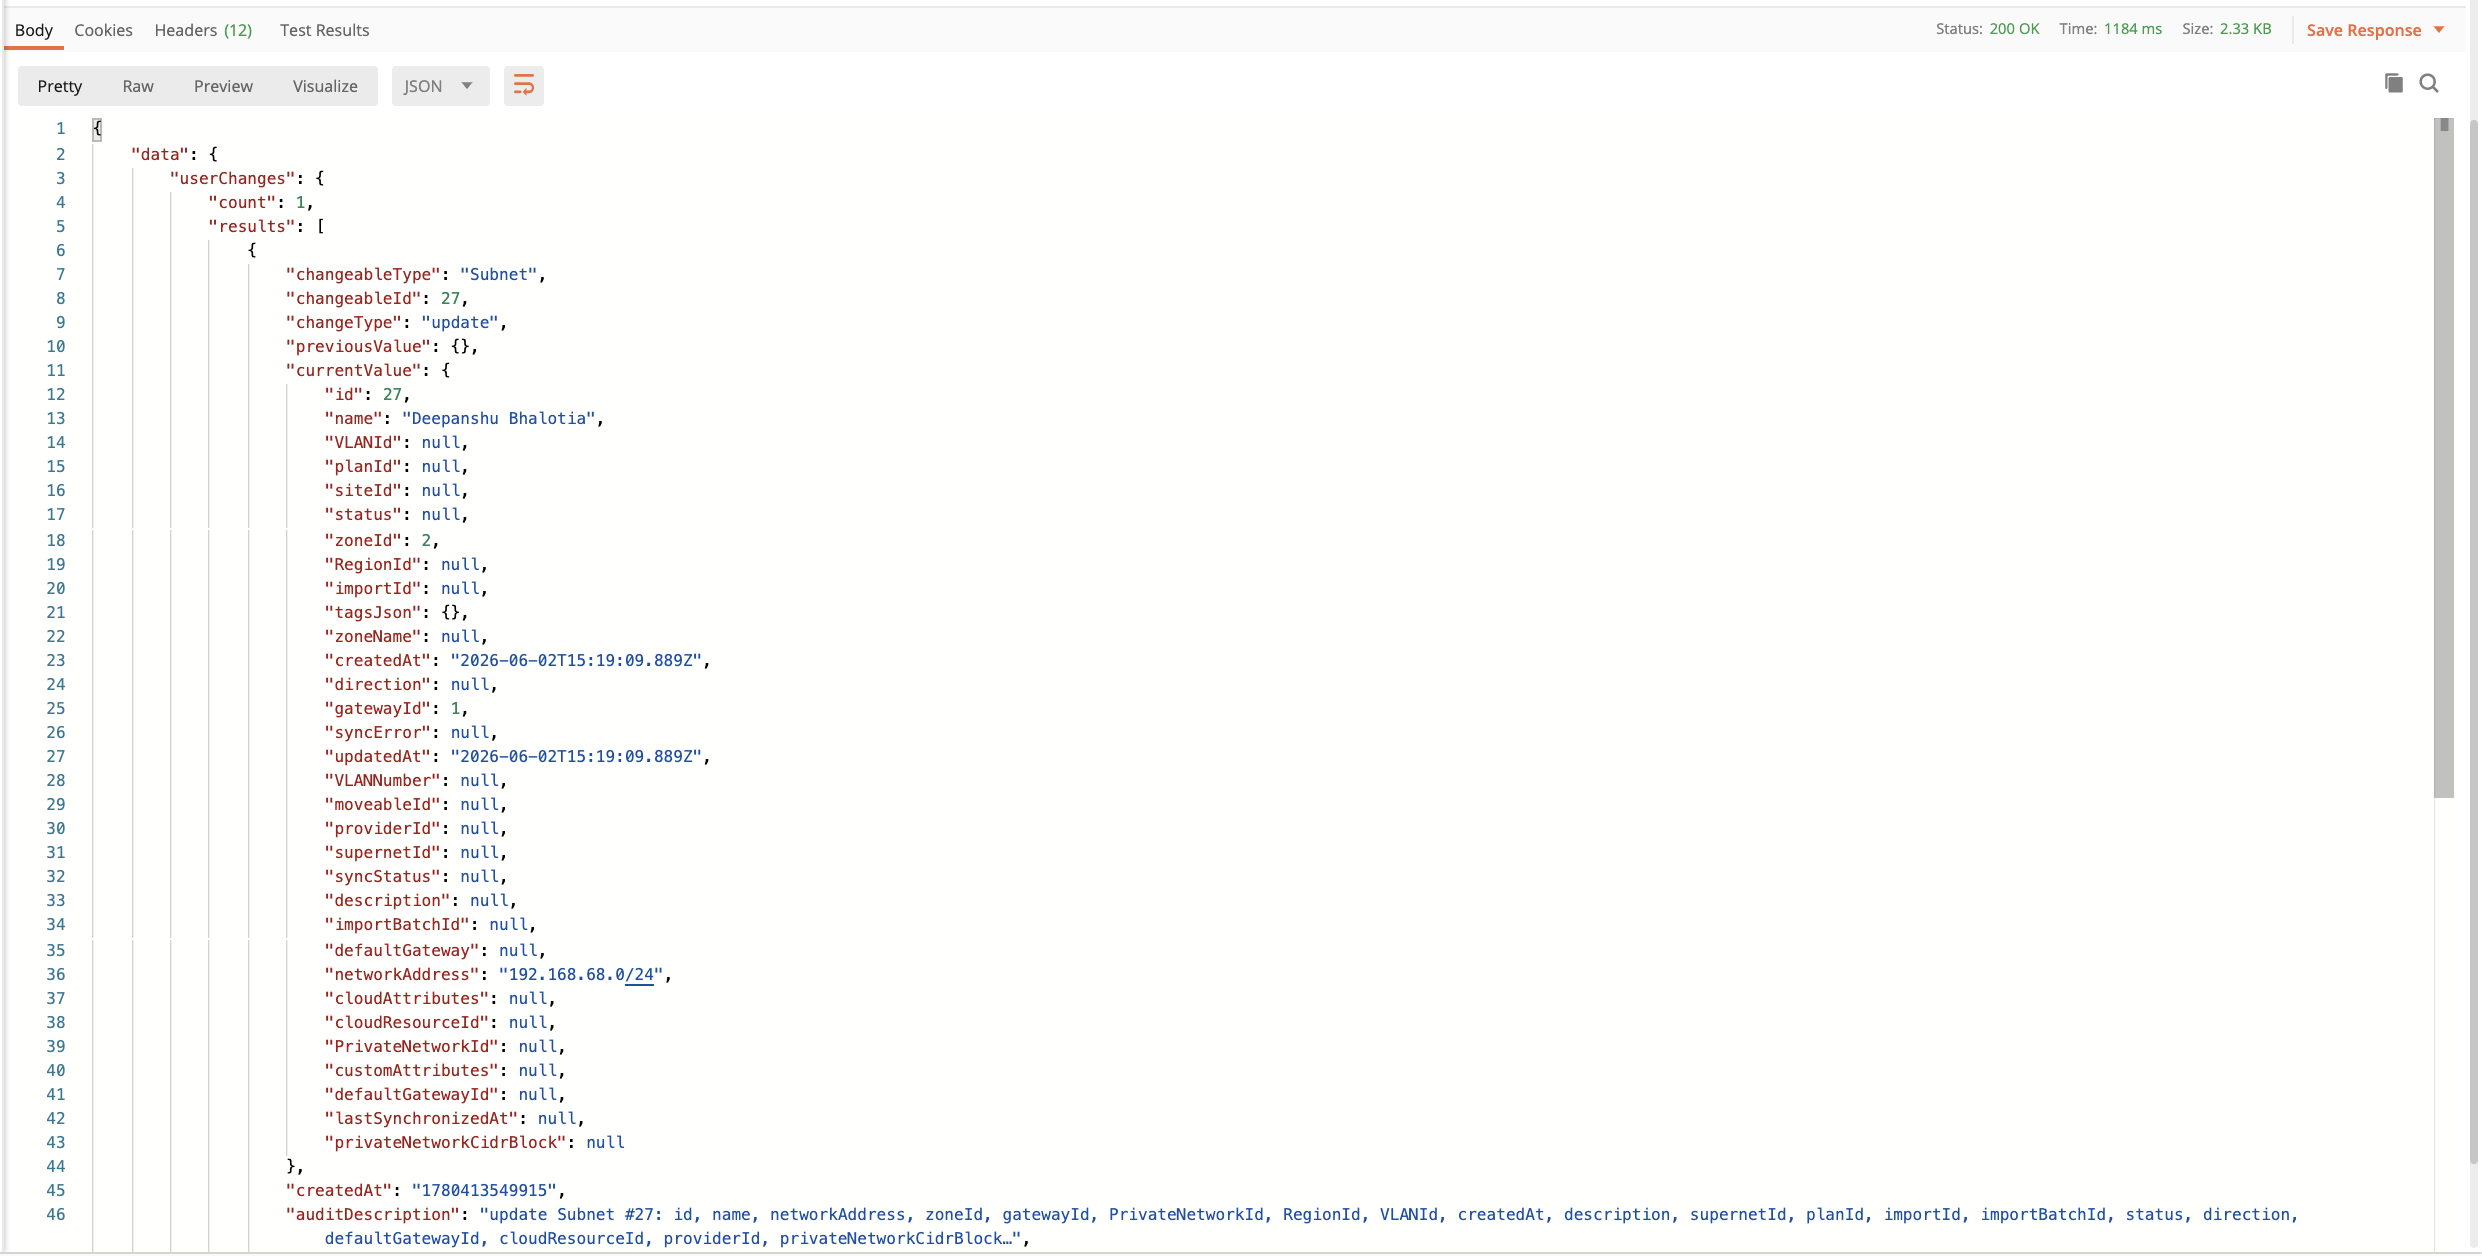This screenshot has width=2482, height=1256.
Task: Click line number 11 in gutter
Action: (x=56, y=370)
